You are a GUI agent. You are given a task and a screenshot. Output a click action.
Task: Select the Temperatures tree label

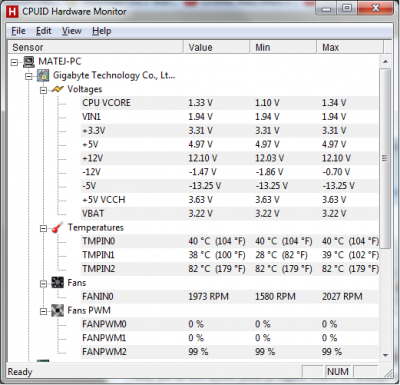coord(96,228)
